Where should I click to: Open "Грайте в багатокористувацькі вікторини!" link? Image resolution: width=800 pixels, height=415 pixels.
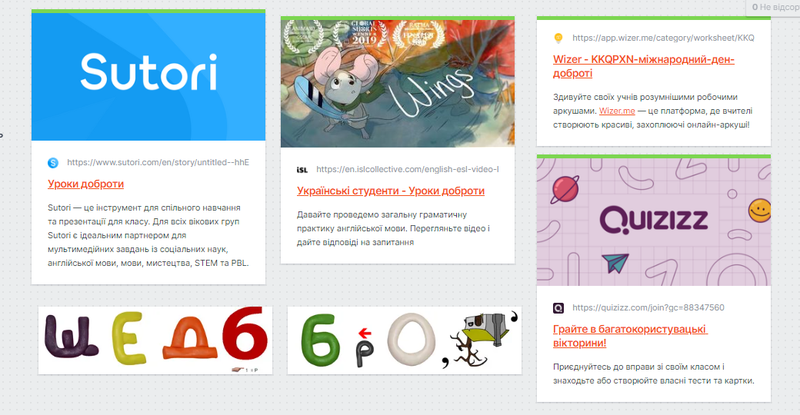[631, 336]
